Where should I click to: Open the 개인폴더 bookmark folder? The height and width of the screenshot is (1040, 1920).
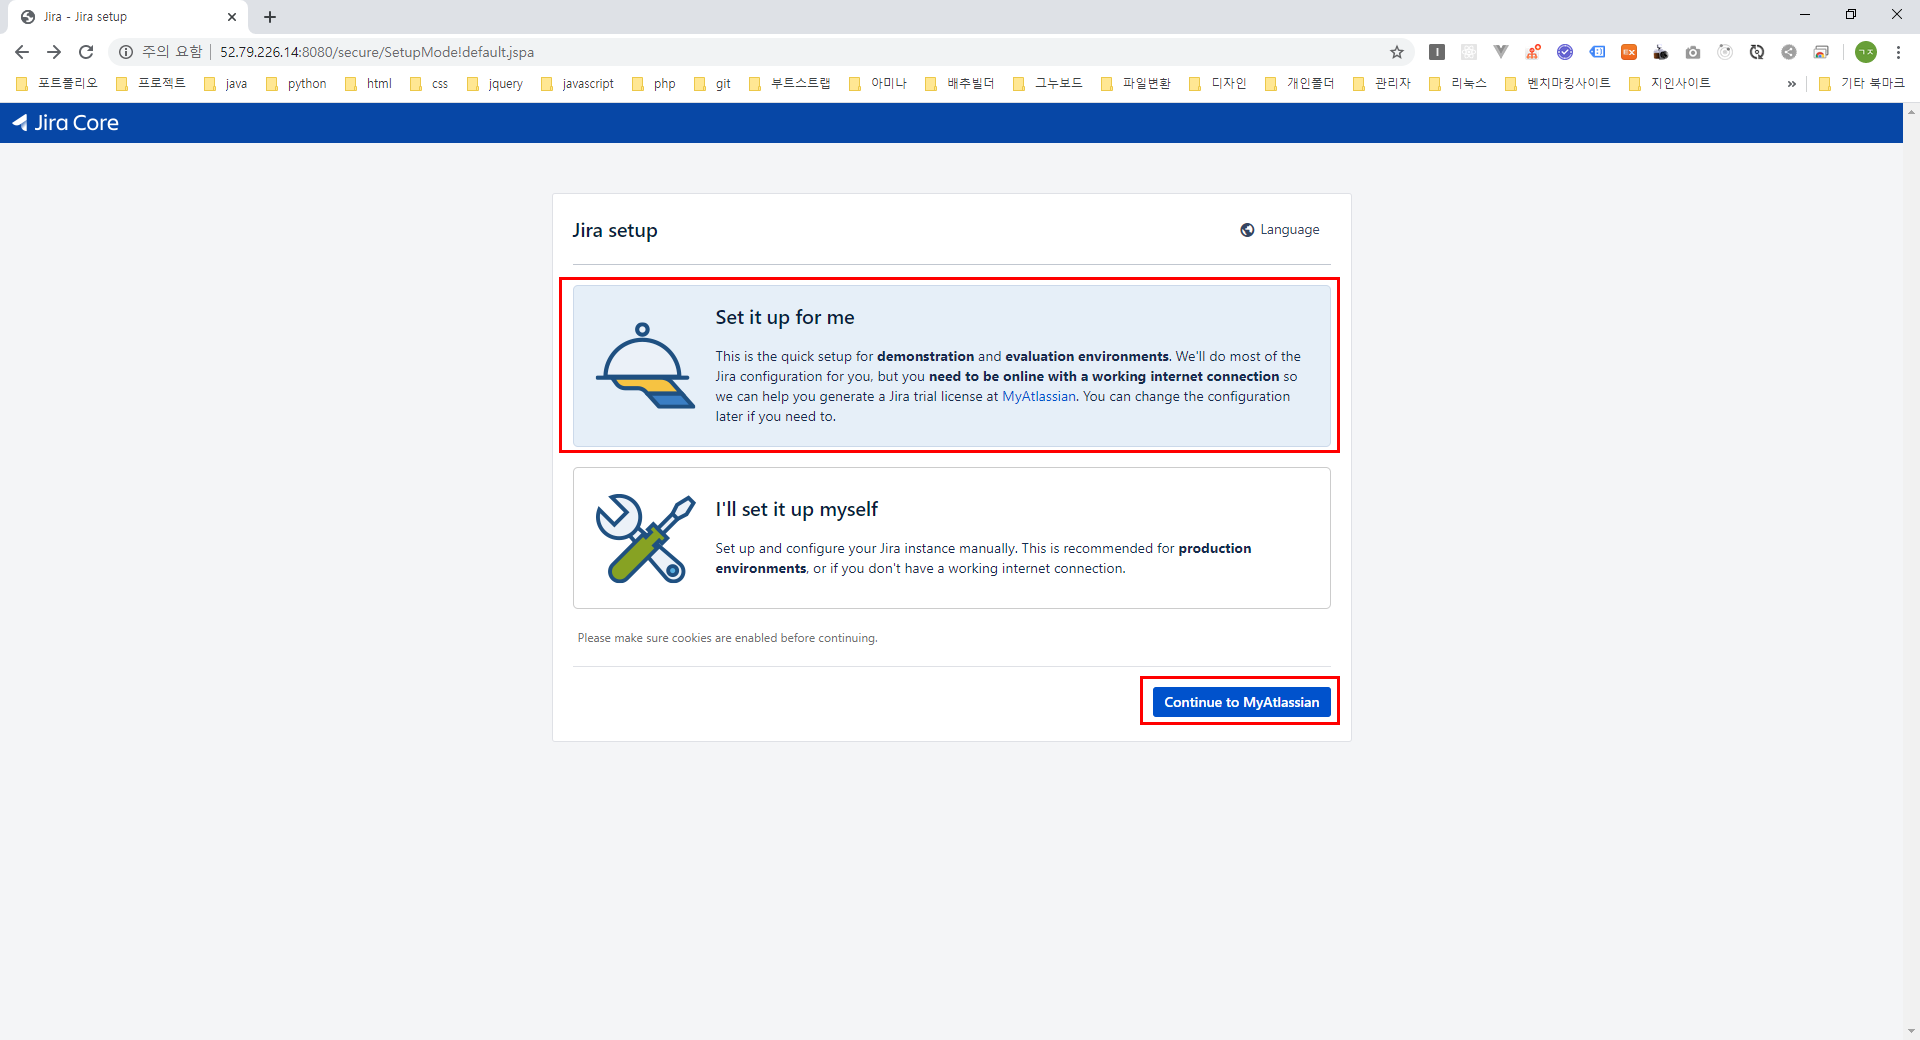[x=1300, y=84]
